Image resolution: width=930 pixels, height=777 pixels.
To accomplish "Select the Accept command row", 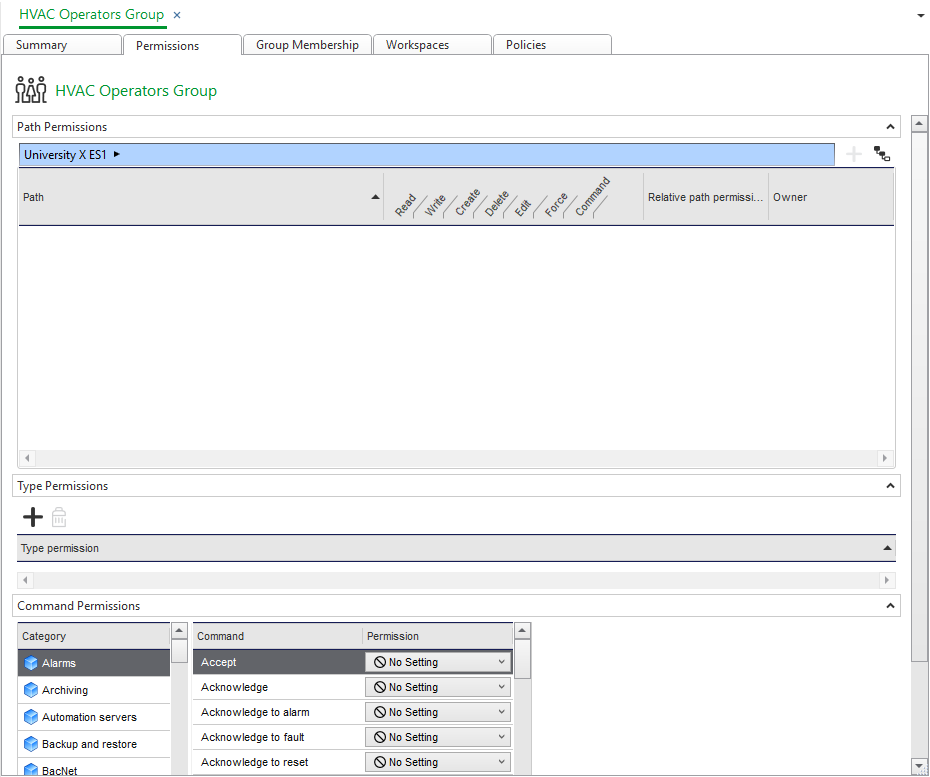I will pyautogui.click(x=279, y=662).
